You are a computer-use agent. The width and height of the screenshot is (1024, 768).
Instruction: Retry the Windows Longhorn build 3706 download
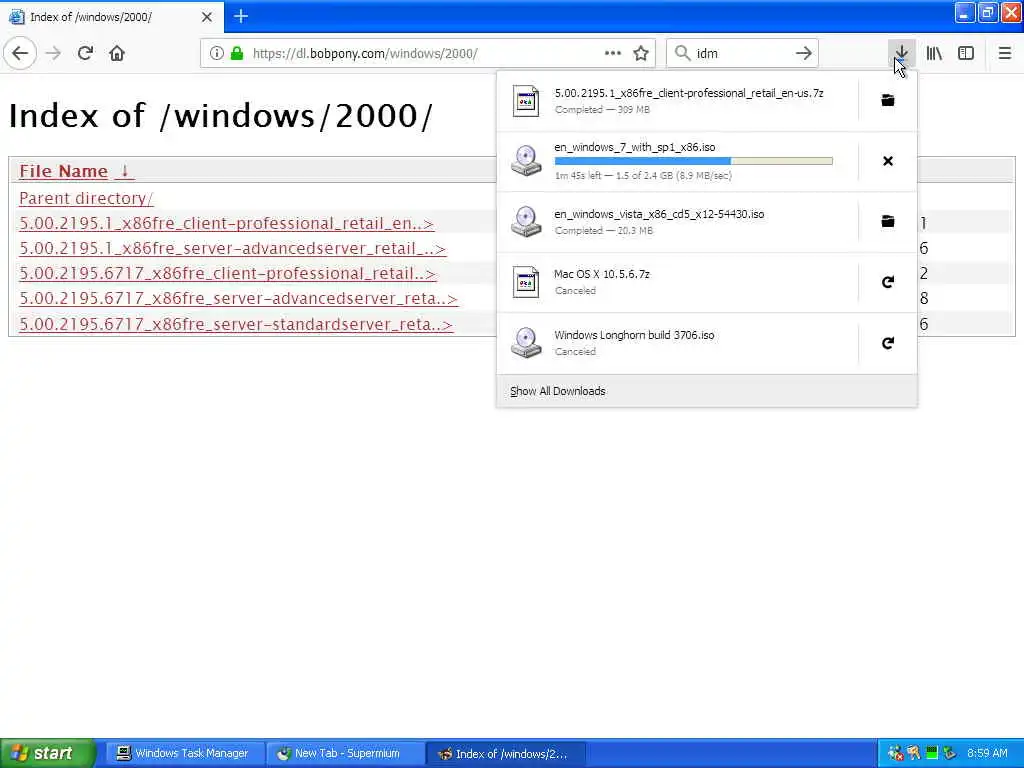[x=888, y=343]
